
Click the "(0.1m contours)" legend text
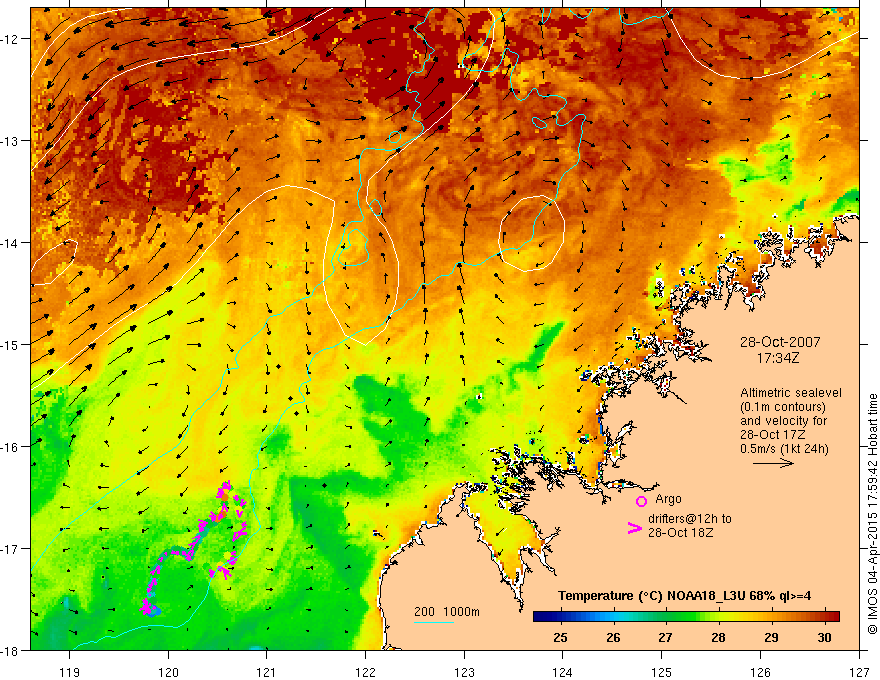coord(783,407)
